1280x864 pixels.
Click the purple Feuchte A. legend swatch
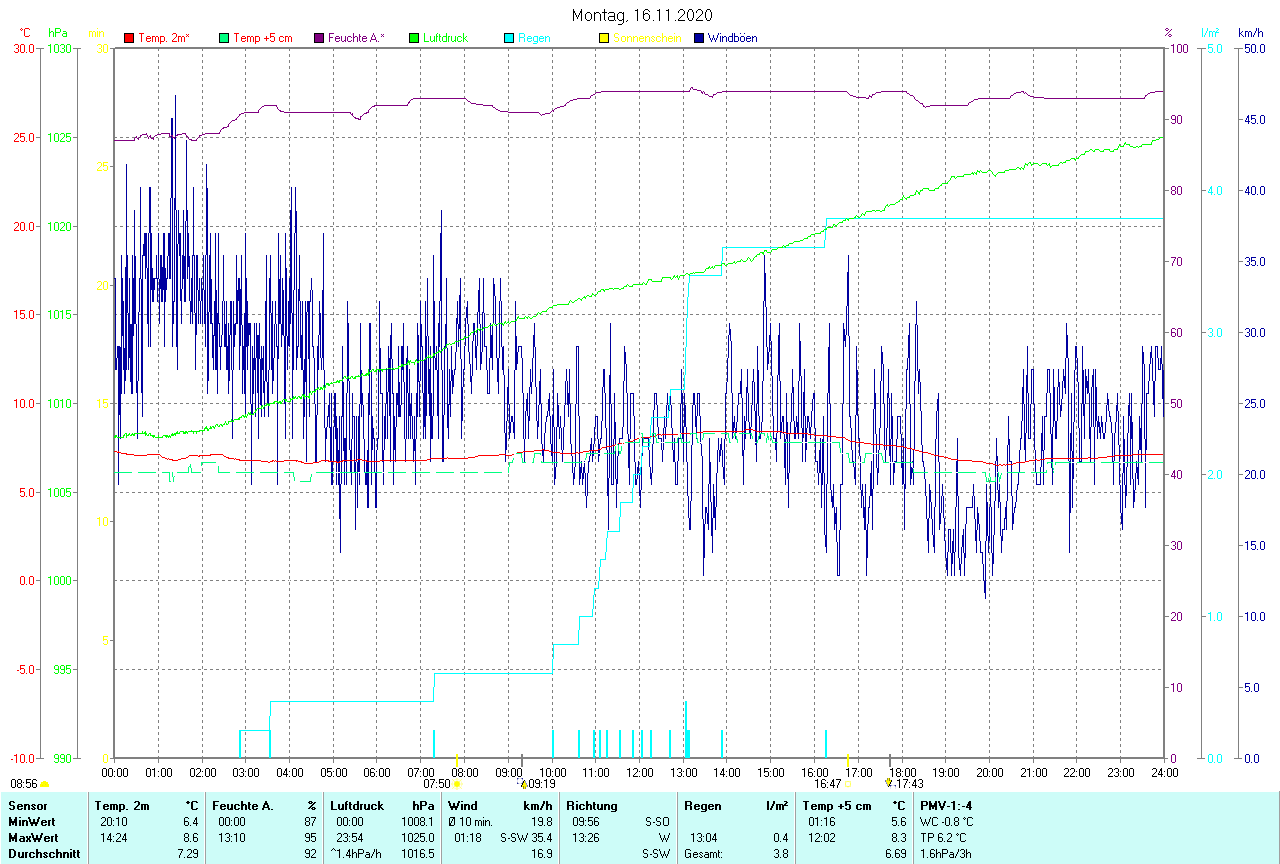click(x=319, y=38)
